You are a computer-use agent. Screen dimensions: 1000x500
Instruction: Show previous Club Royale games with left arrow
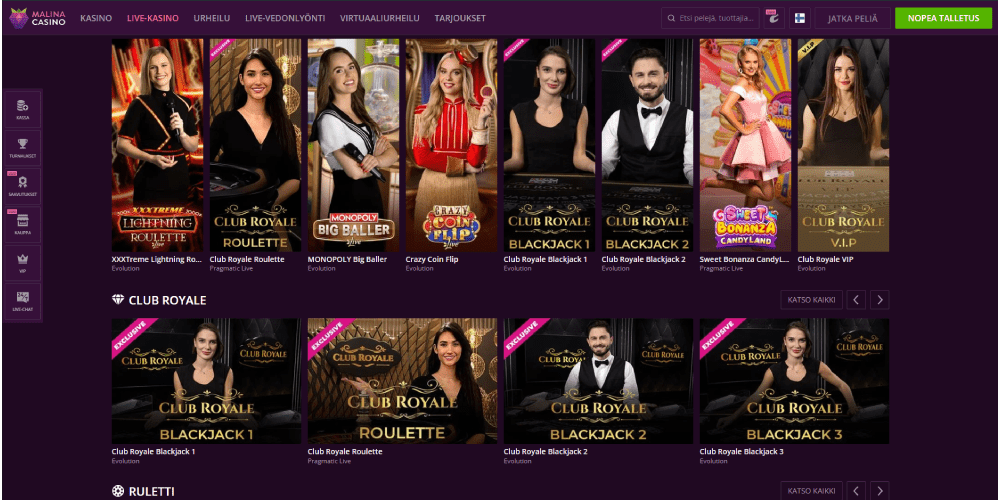[x=857, y=300]
